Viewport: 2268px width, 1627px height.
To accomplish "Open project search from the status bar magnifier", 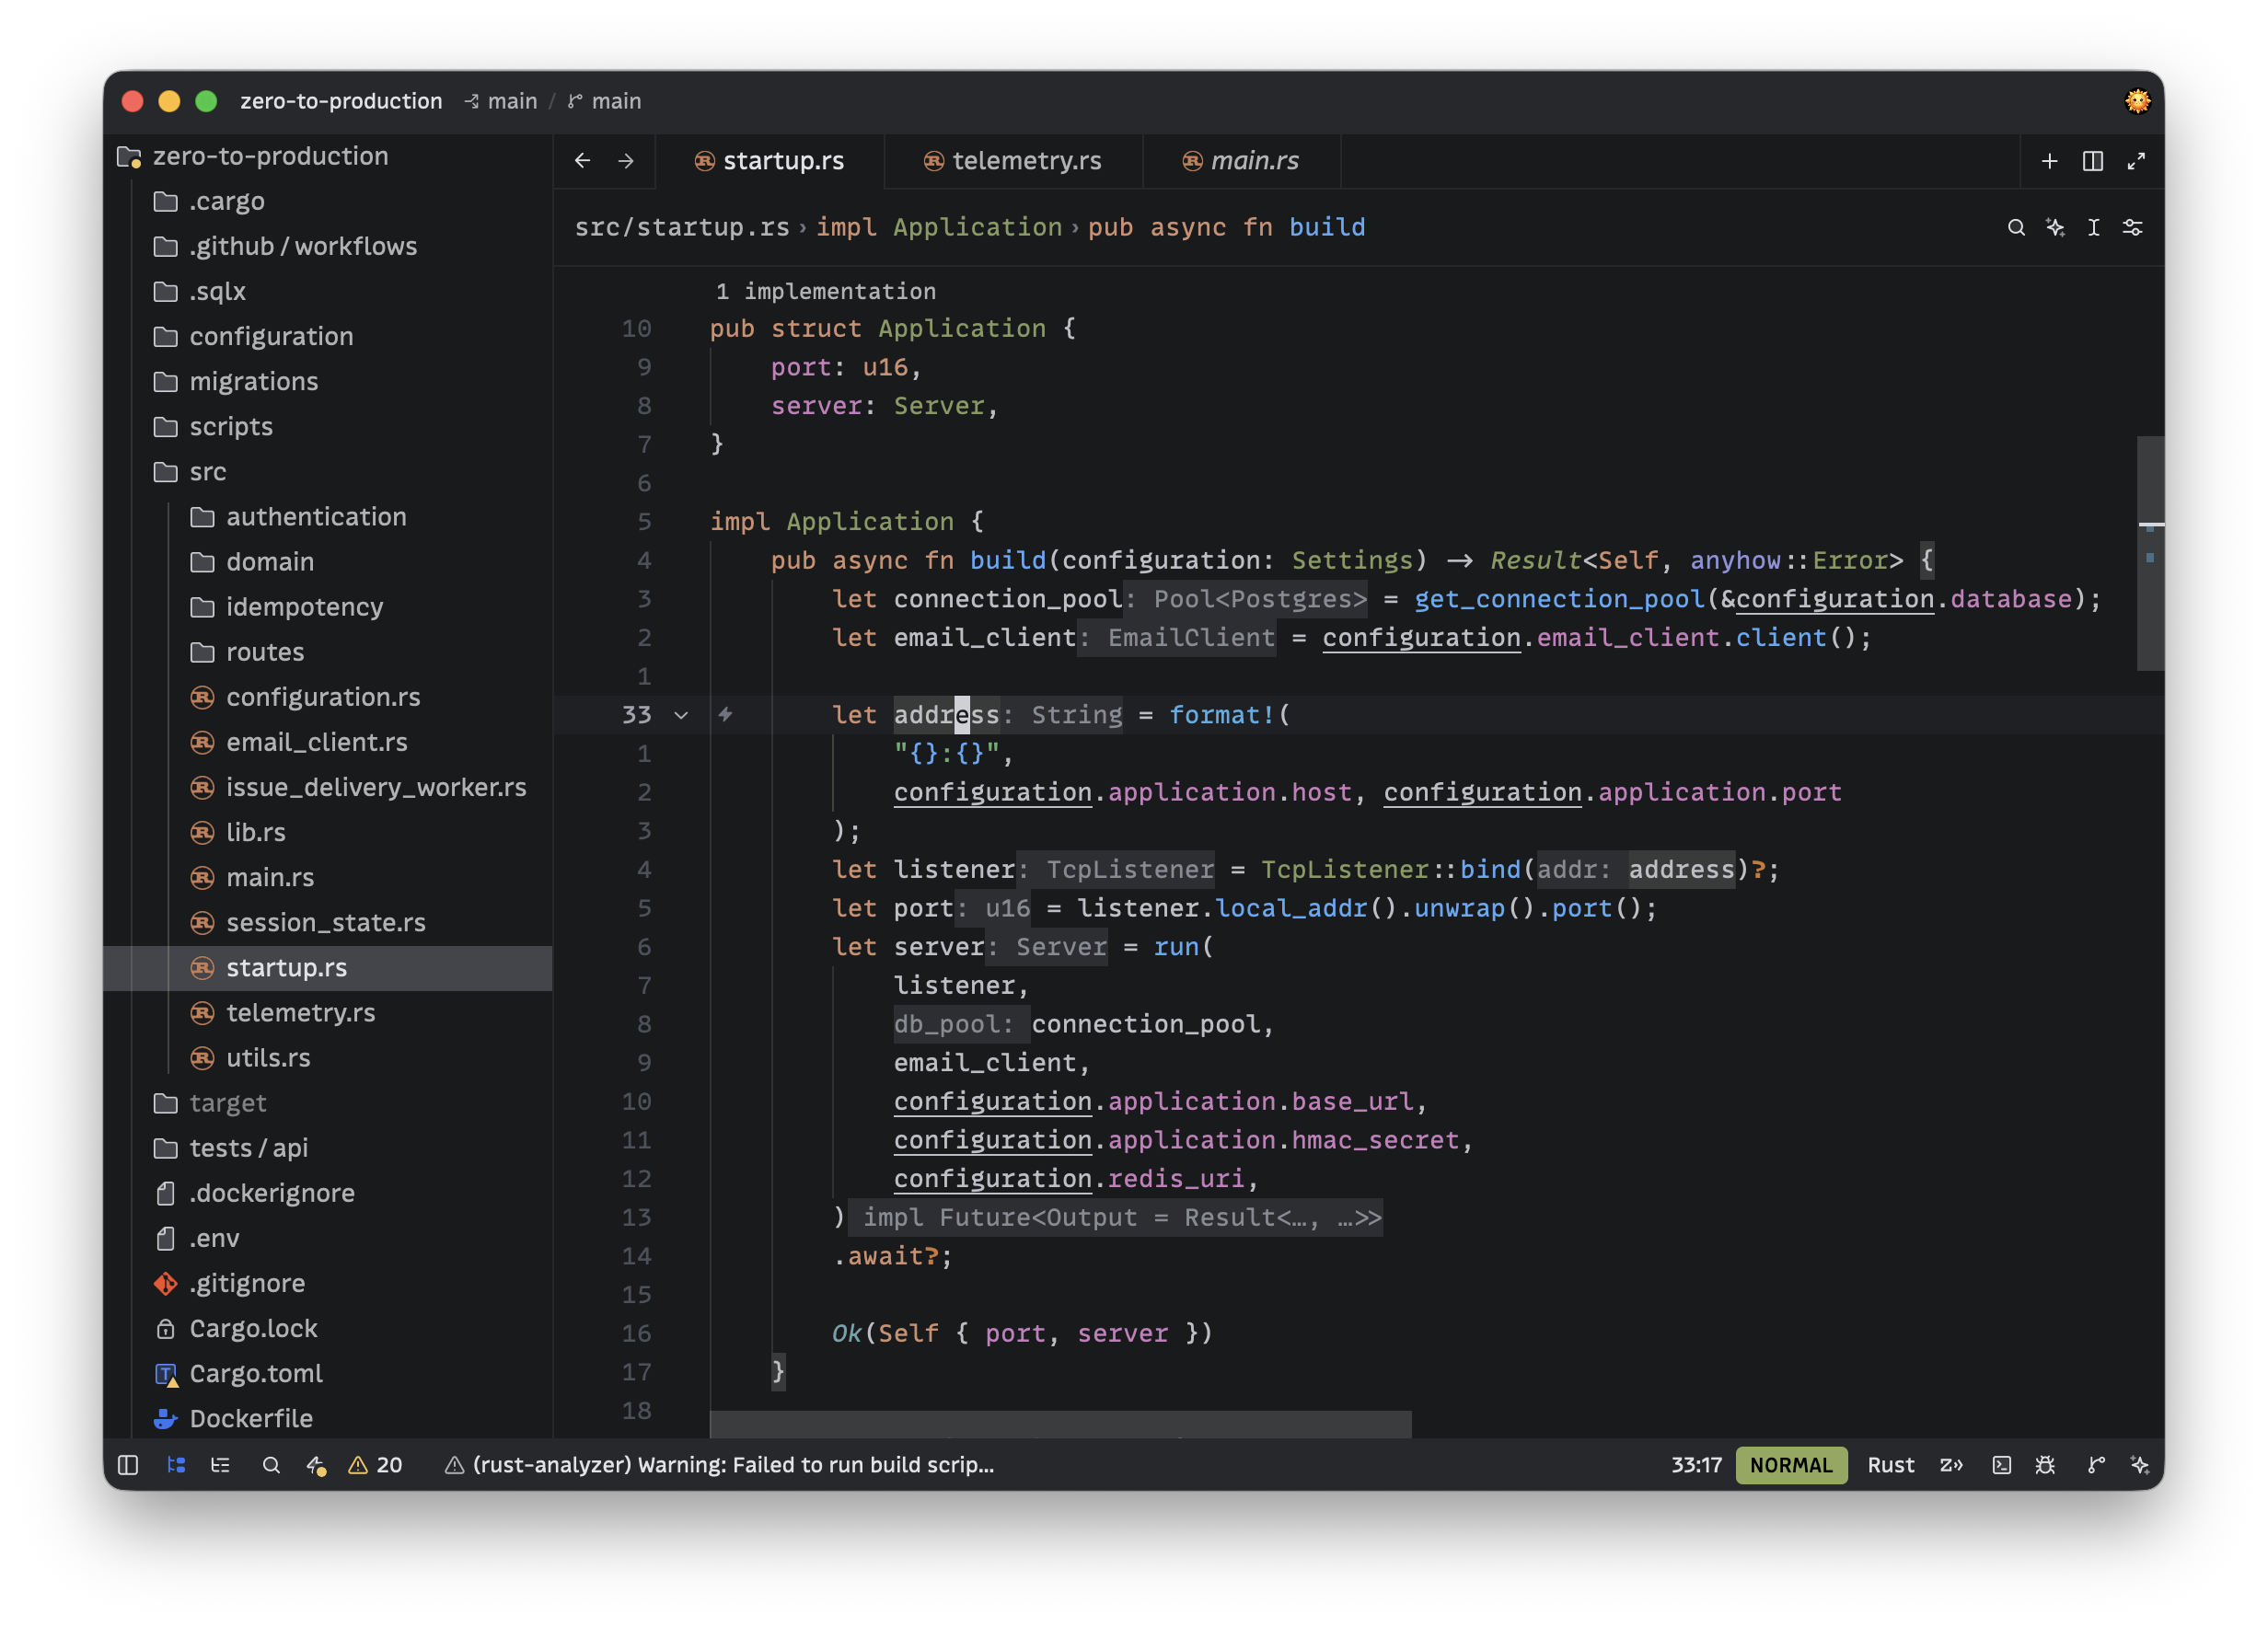I will pos(271,1465).
